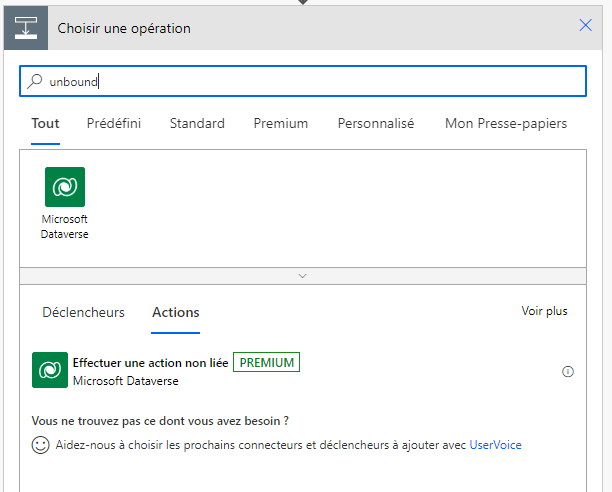Switch to the Prédéfini tab

[x=114, y=124]
